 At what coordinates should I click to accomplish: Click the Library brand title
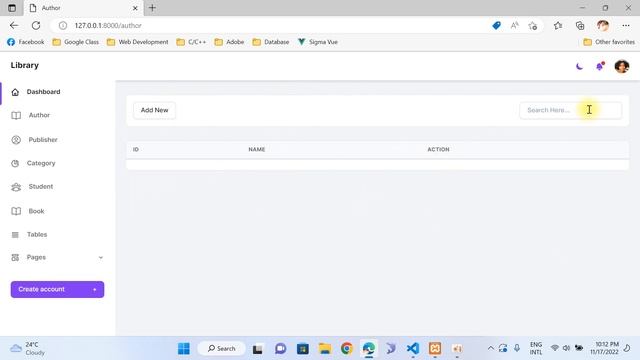coord(24,65)
